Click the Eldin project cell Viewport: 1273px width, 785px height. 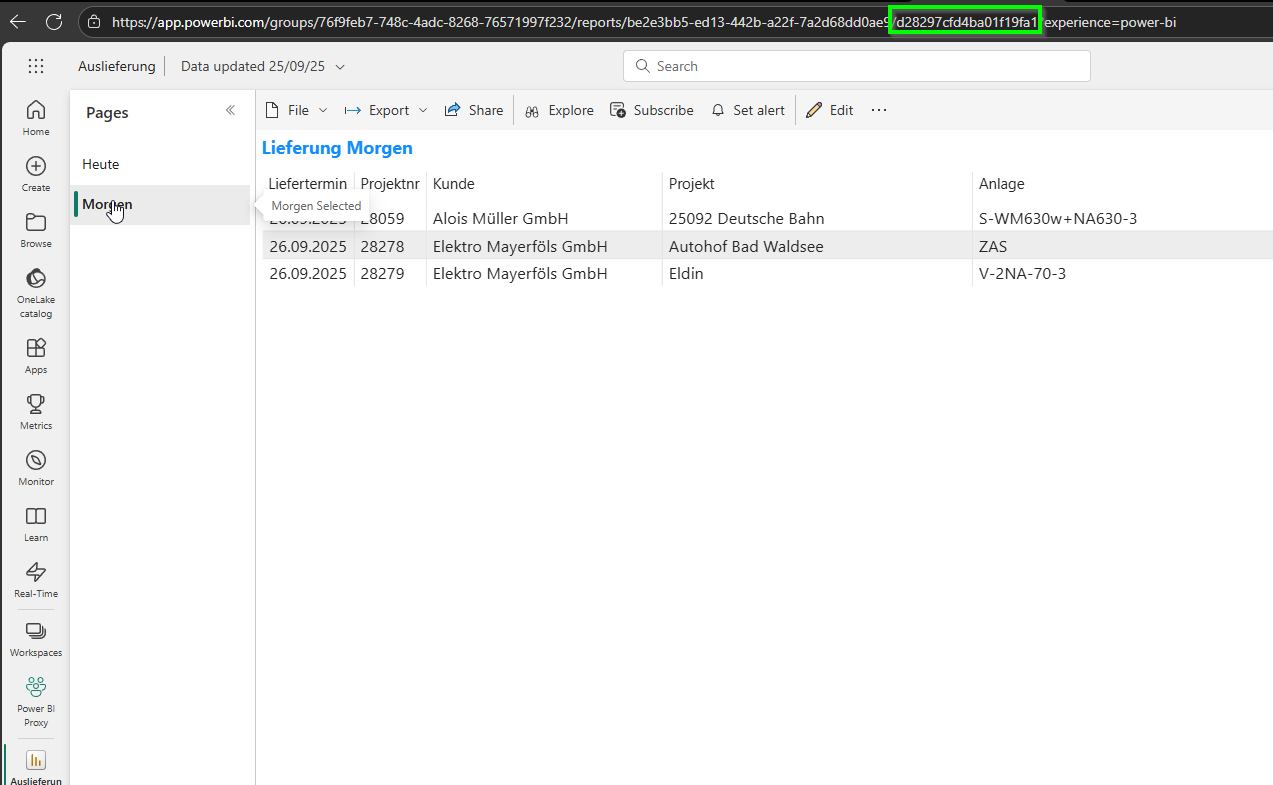[x=686, y=273]
